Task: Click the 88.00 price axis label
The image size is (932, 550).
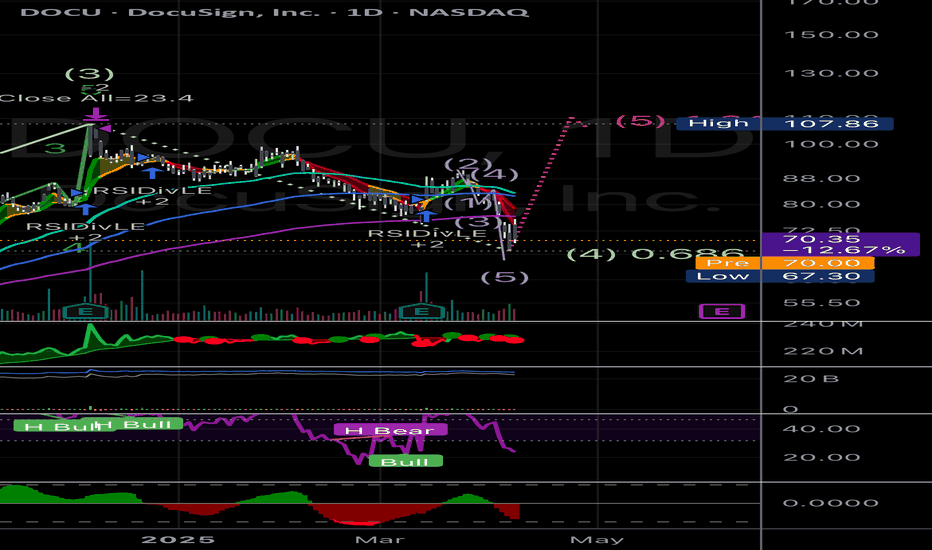Action: pos(821,178)
